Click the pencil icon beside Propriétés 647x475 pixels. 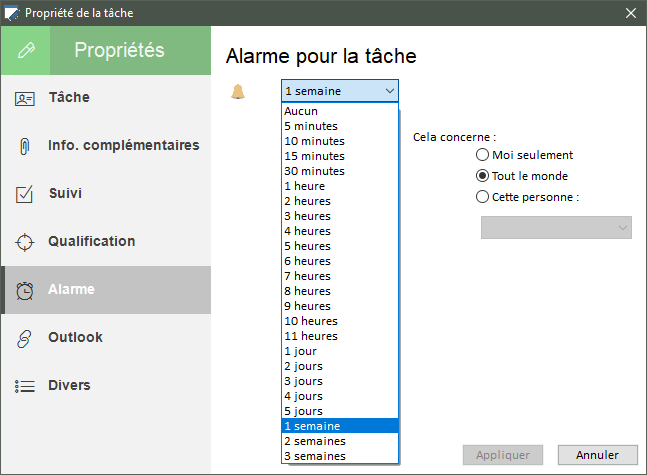pyautogui.click(x=26, y=50)
